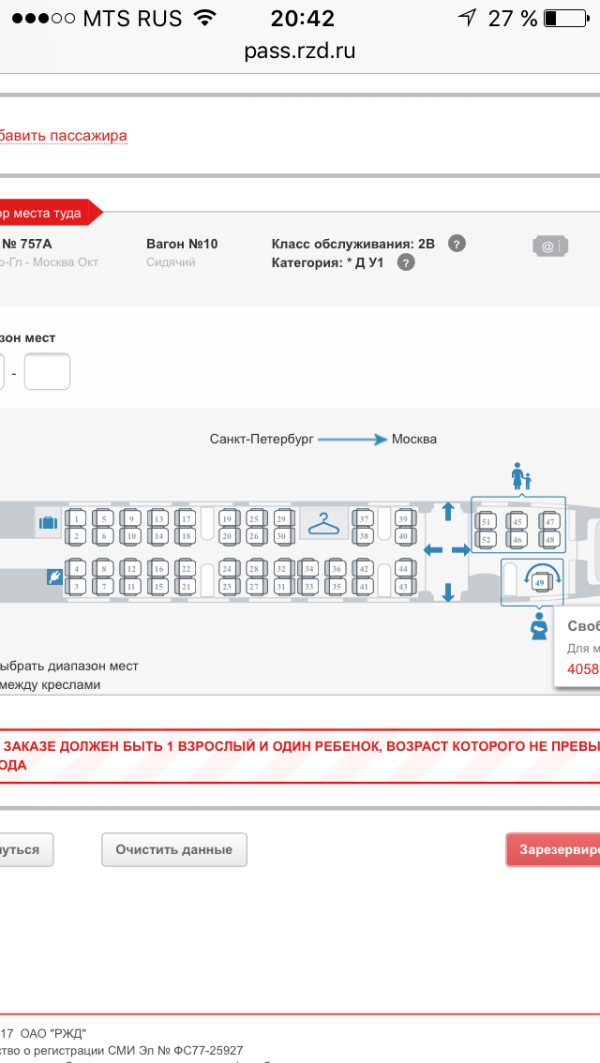Screen dimensions: 600x1063
Task: Click the luggage suitcase icon in carriage
Action: [47, 522]
